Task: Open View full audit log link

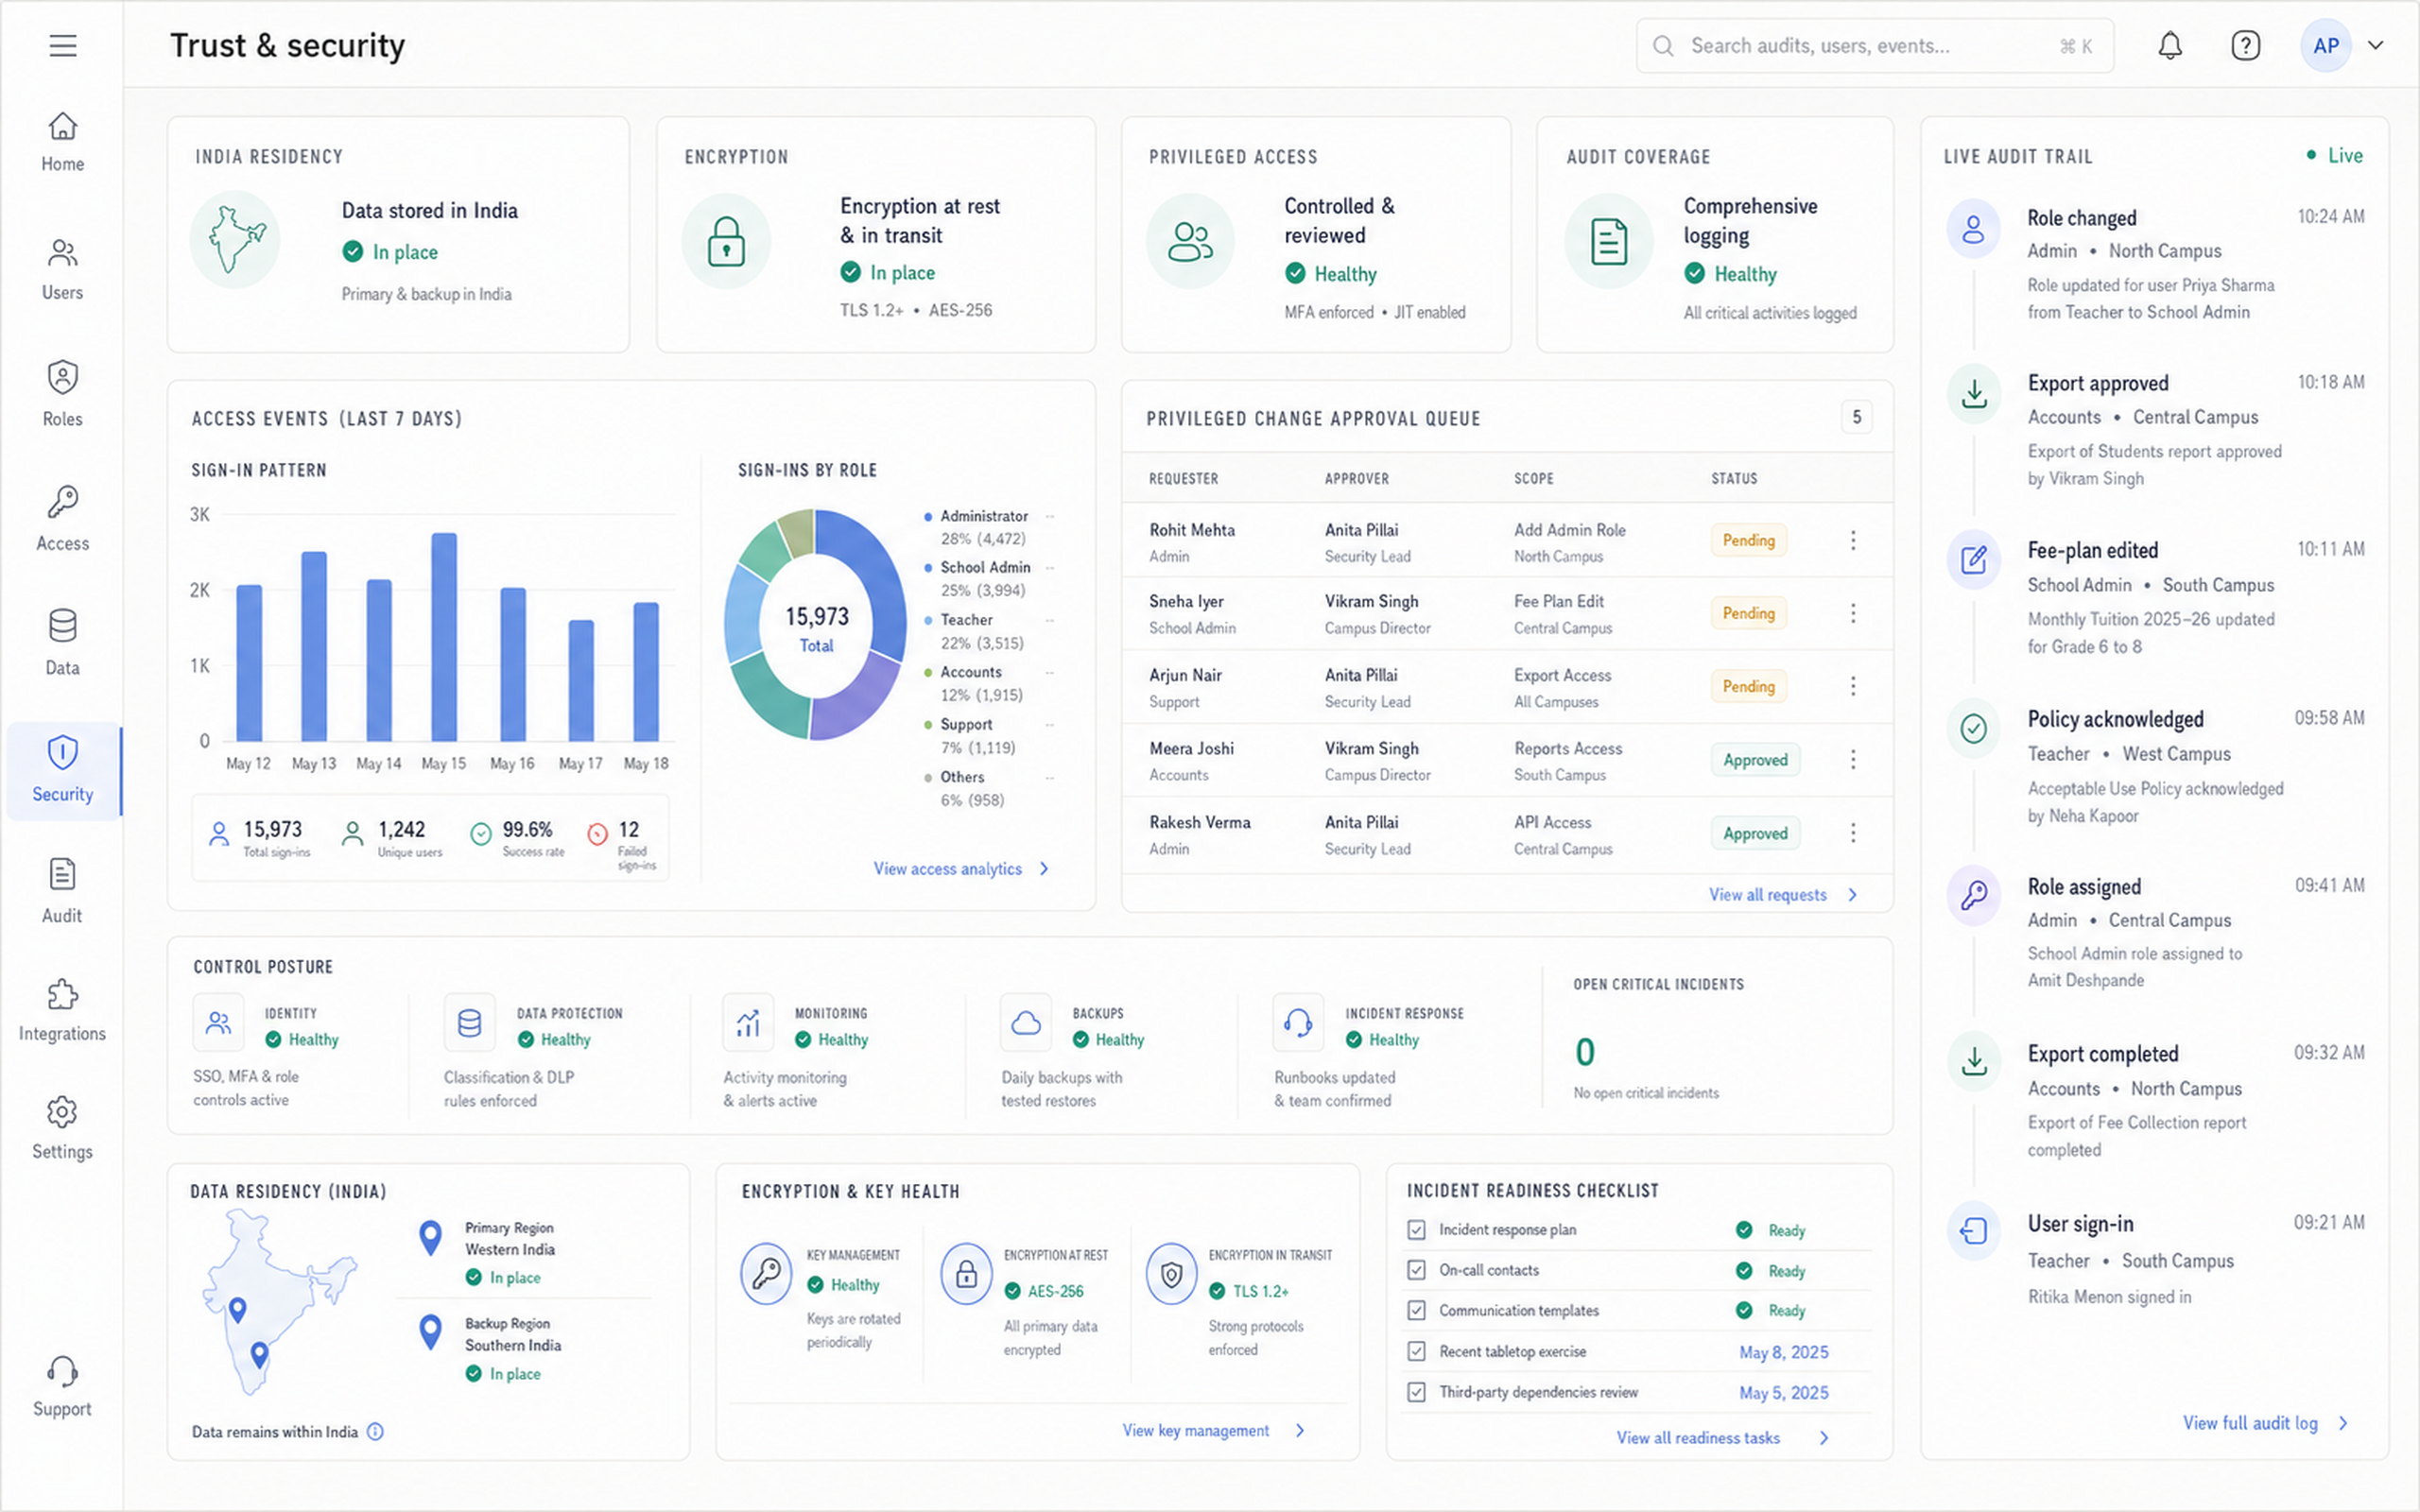Action: pos(2266,1423)
